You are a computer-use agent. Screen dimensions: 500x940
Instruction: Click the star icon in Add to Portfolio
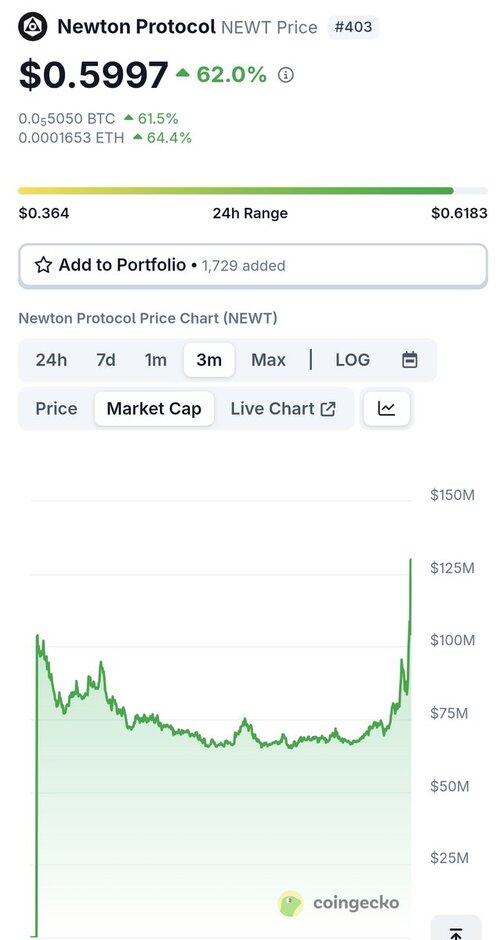point(43,265)
